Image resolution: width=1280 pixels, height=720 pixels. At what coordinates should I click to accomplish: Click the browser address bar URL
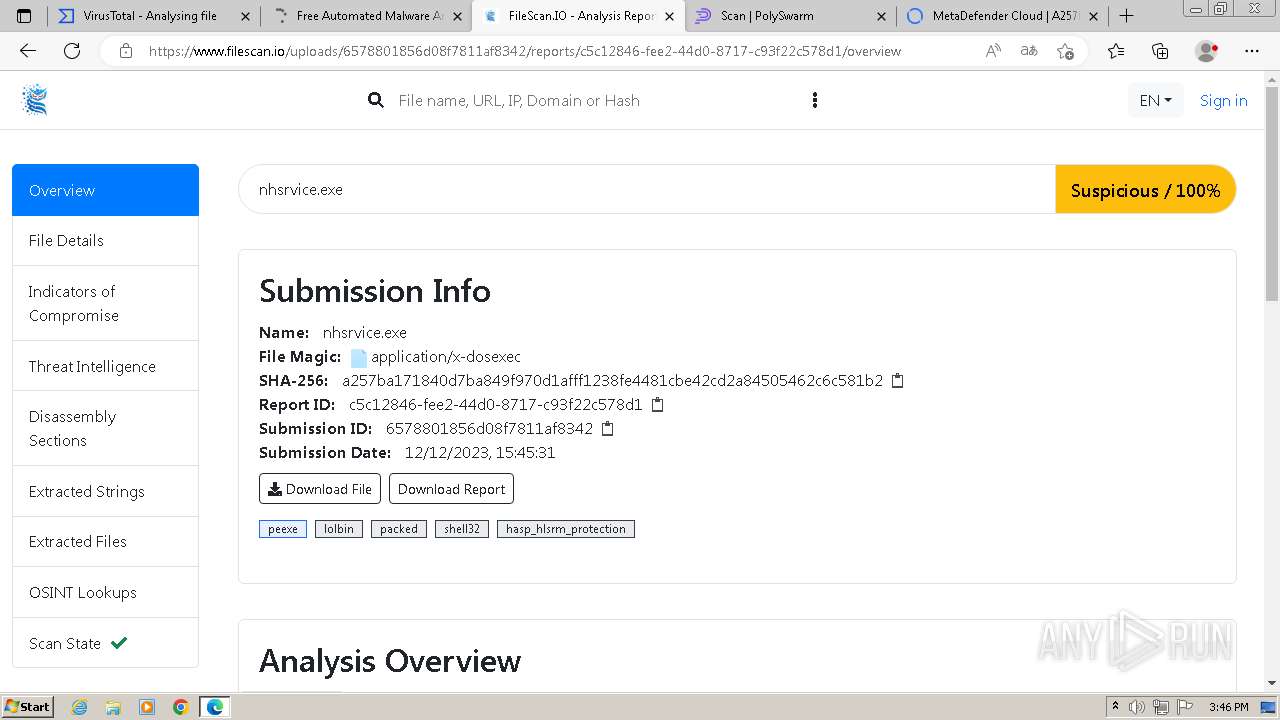pyautogui.click(x=525, y=51)
